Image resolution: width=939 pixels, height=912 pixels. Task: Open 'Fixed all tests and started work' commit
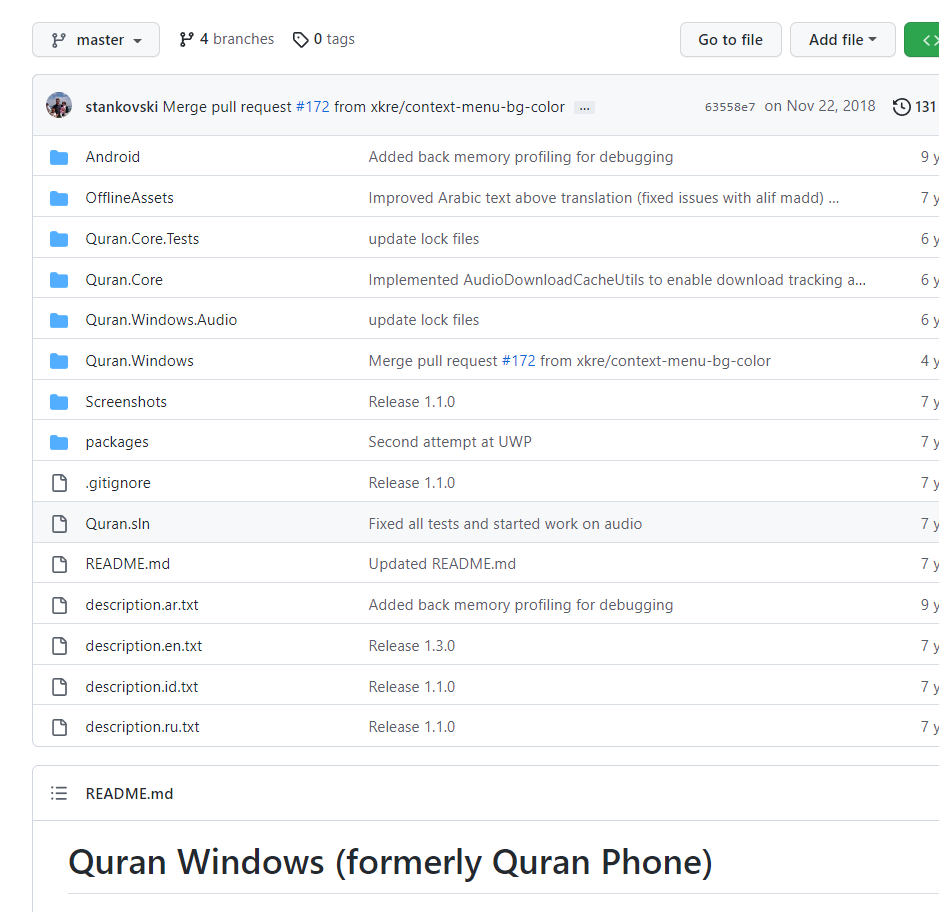pos(505,524)
